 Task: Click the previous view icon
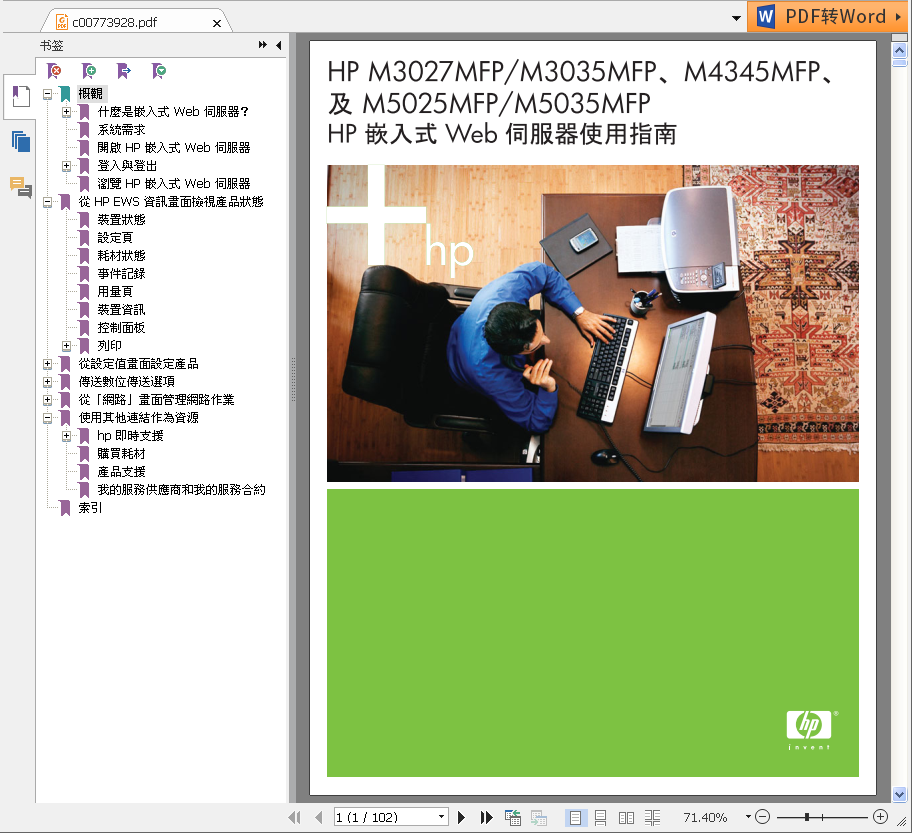point(512,817)
